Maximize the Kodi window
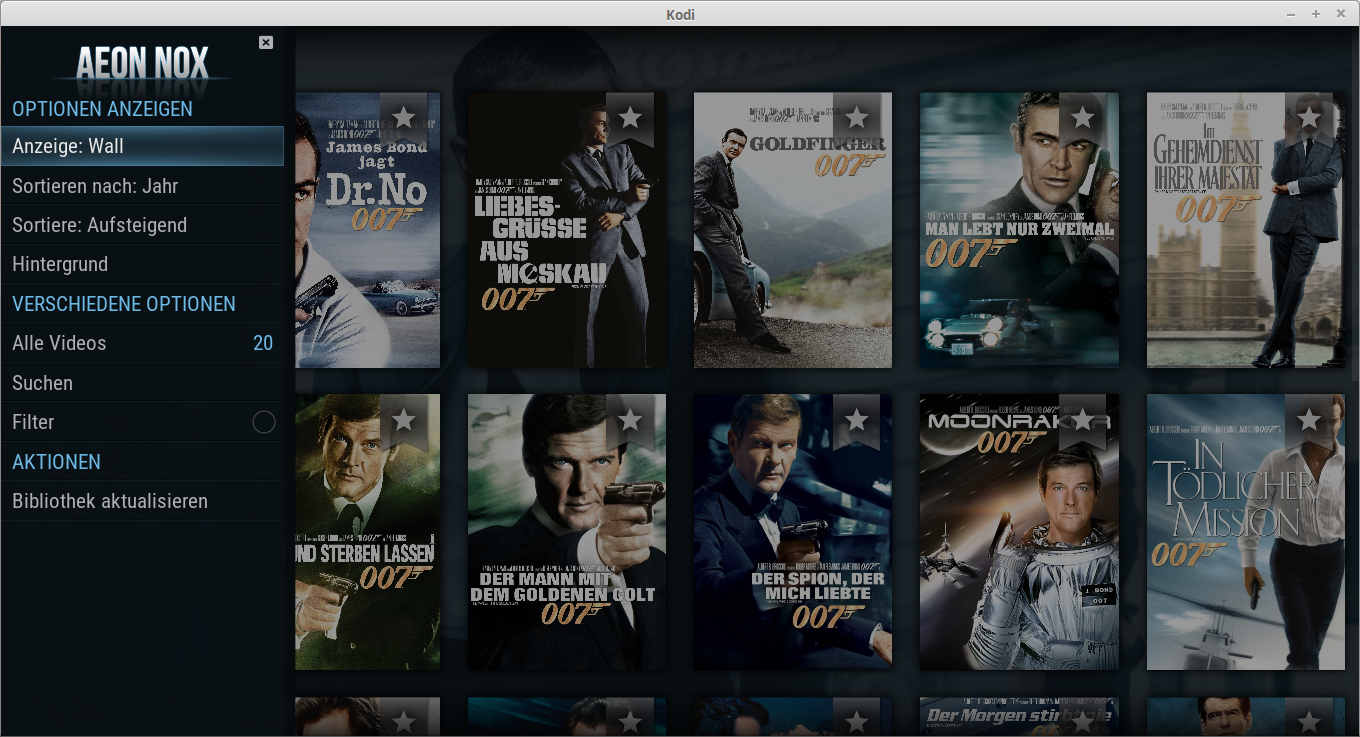Image resolution: width=1360 pixels, height=737 pixels. pyautogui.click(x=1316, y=14)
